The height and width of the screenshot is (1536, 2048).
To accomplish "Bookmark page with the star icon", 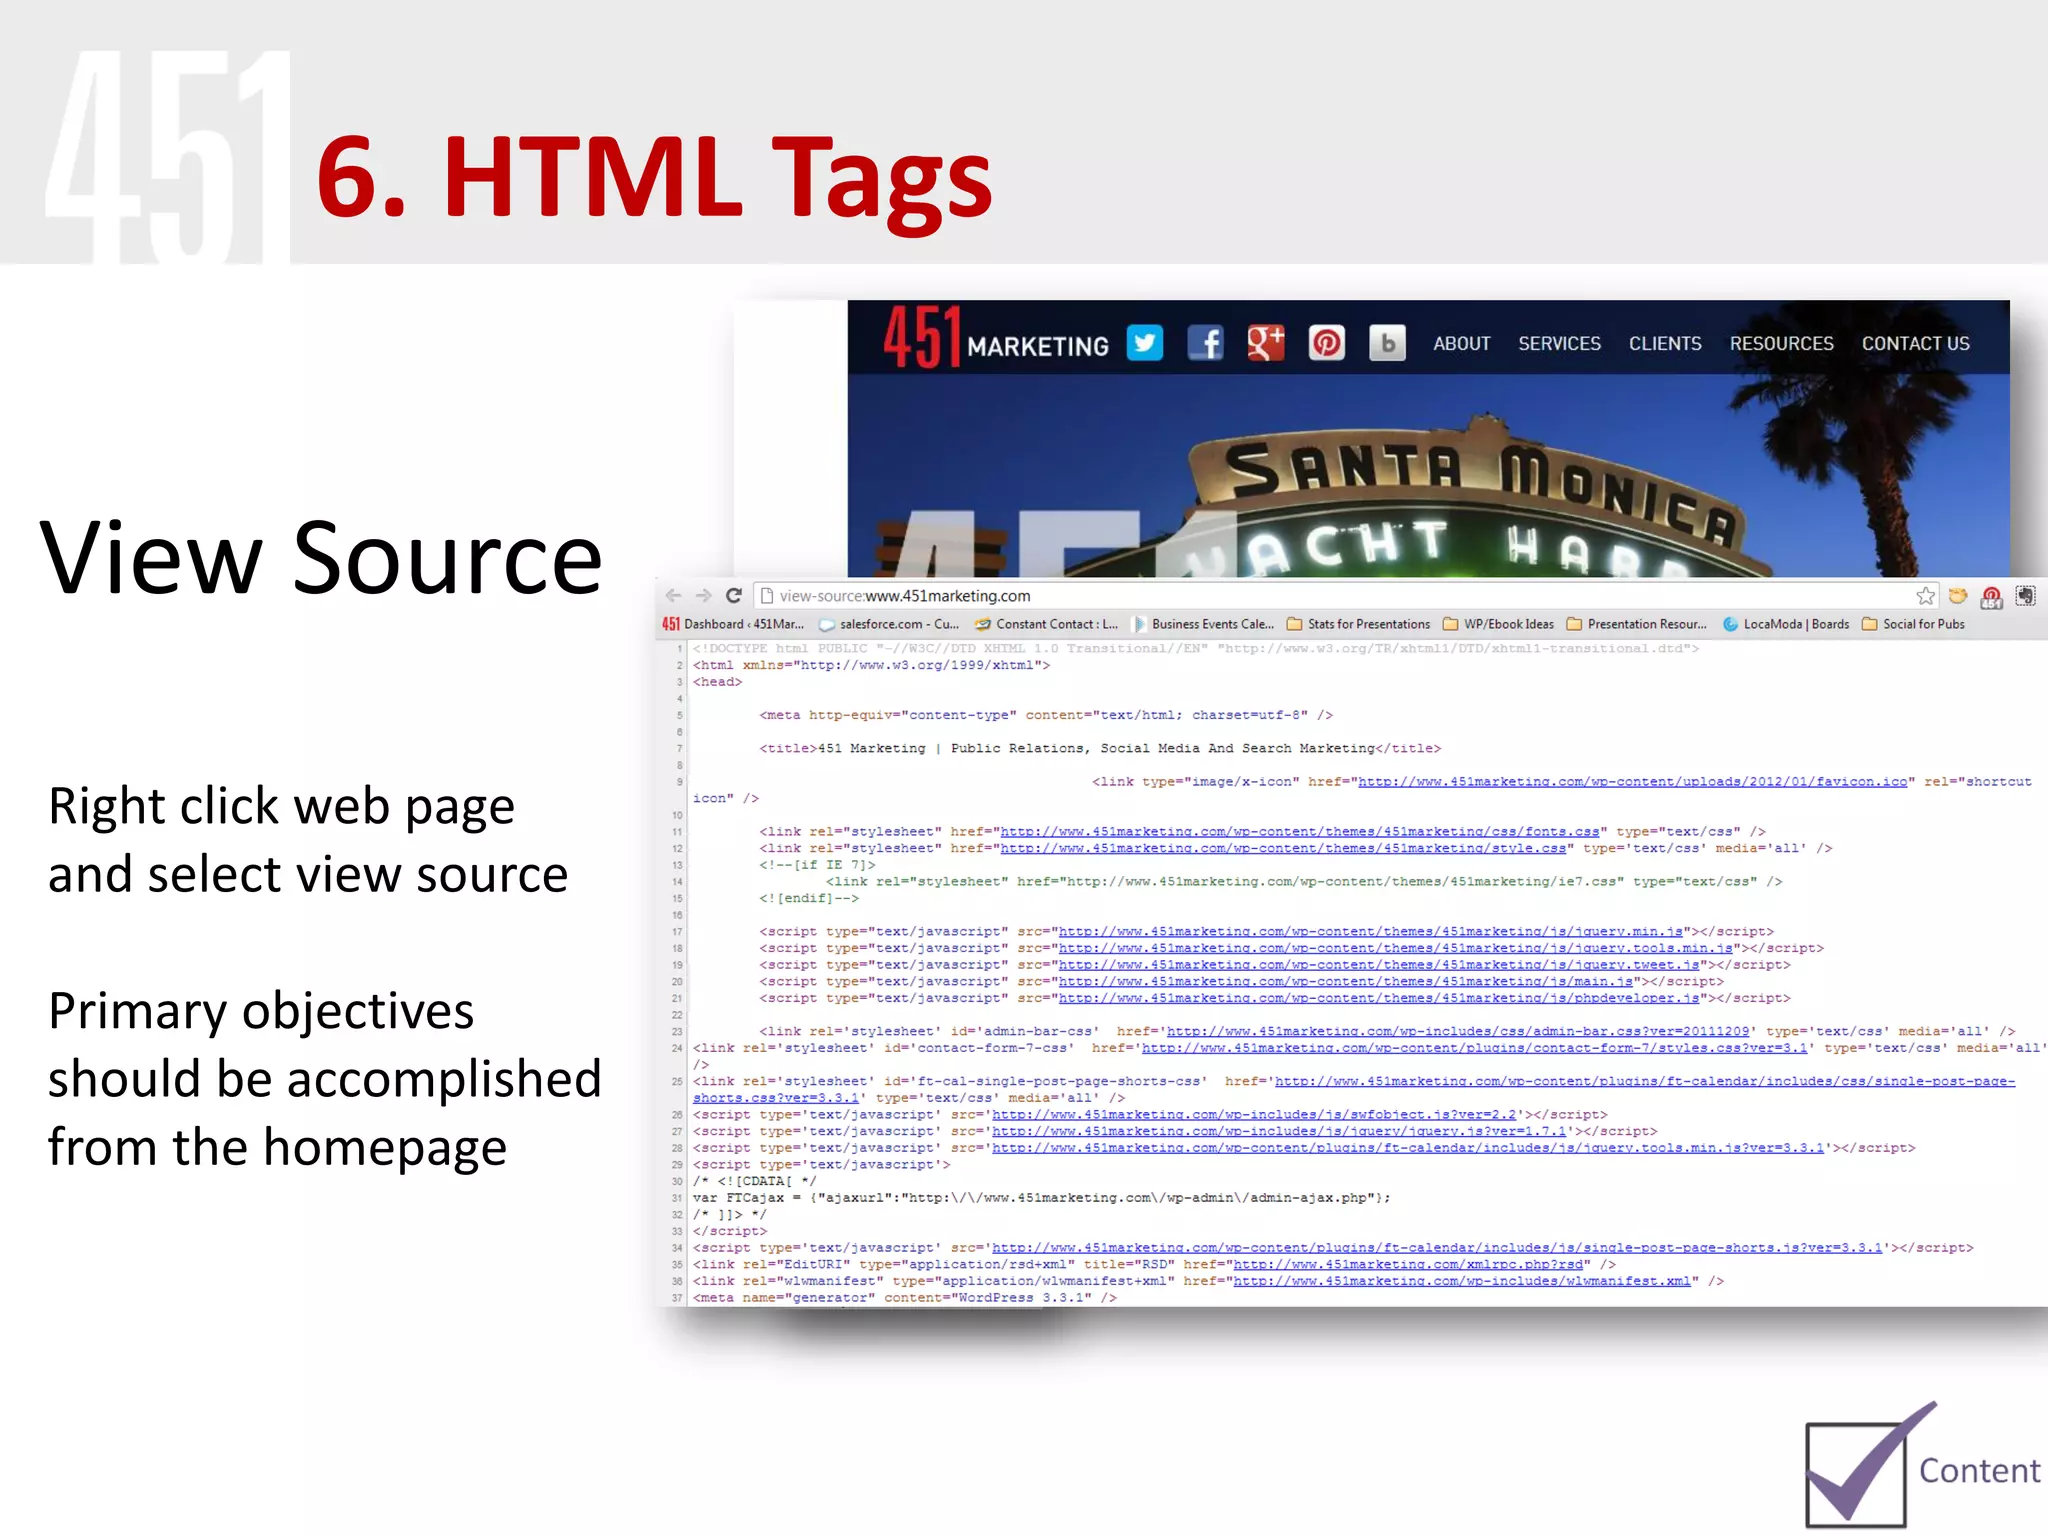I will (x=1925, y=596).
